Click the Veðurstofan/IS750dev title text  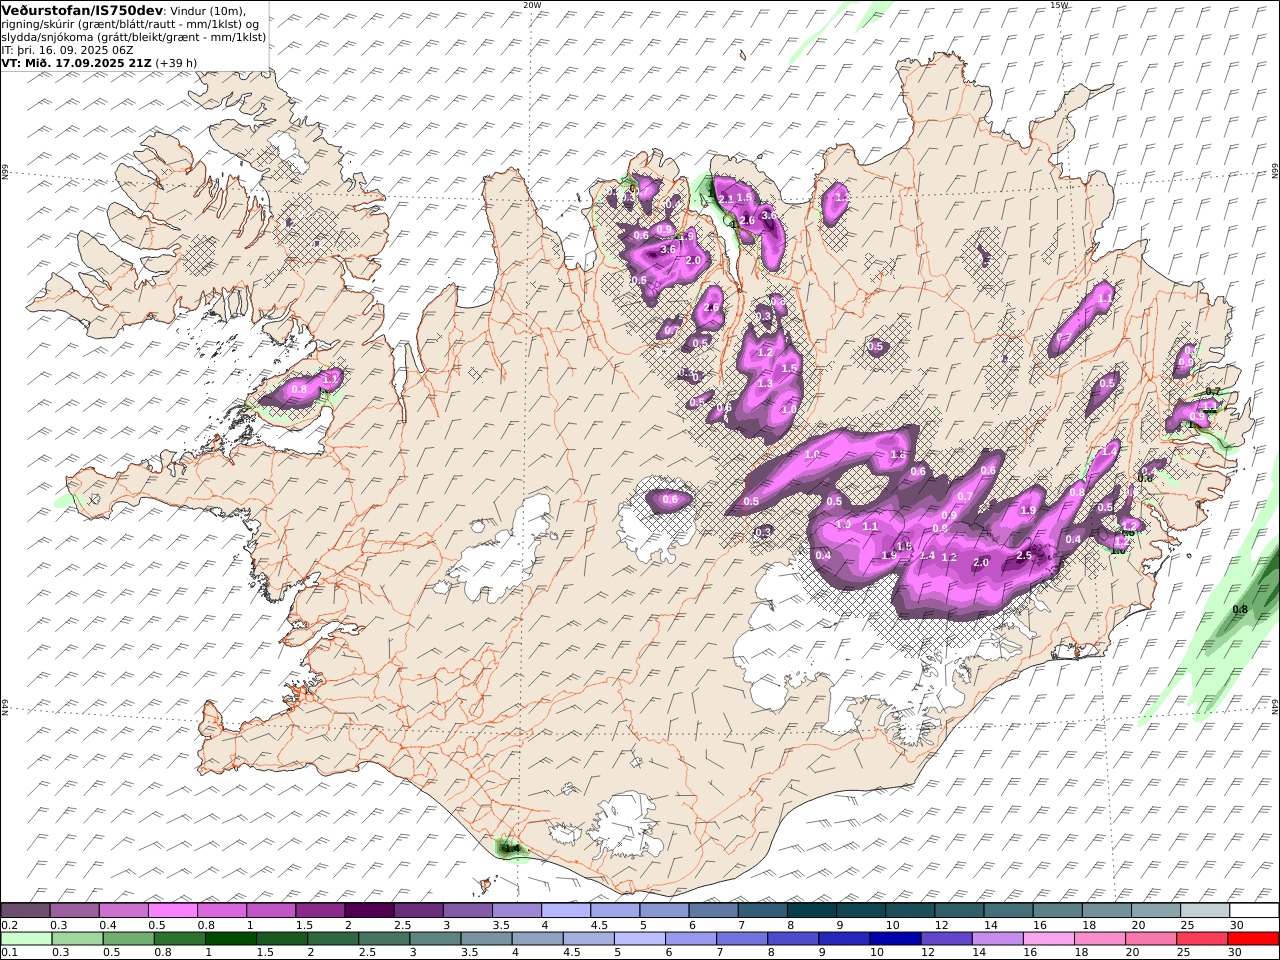pos(82,9)
